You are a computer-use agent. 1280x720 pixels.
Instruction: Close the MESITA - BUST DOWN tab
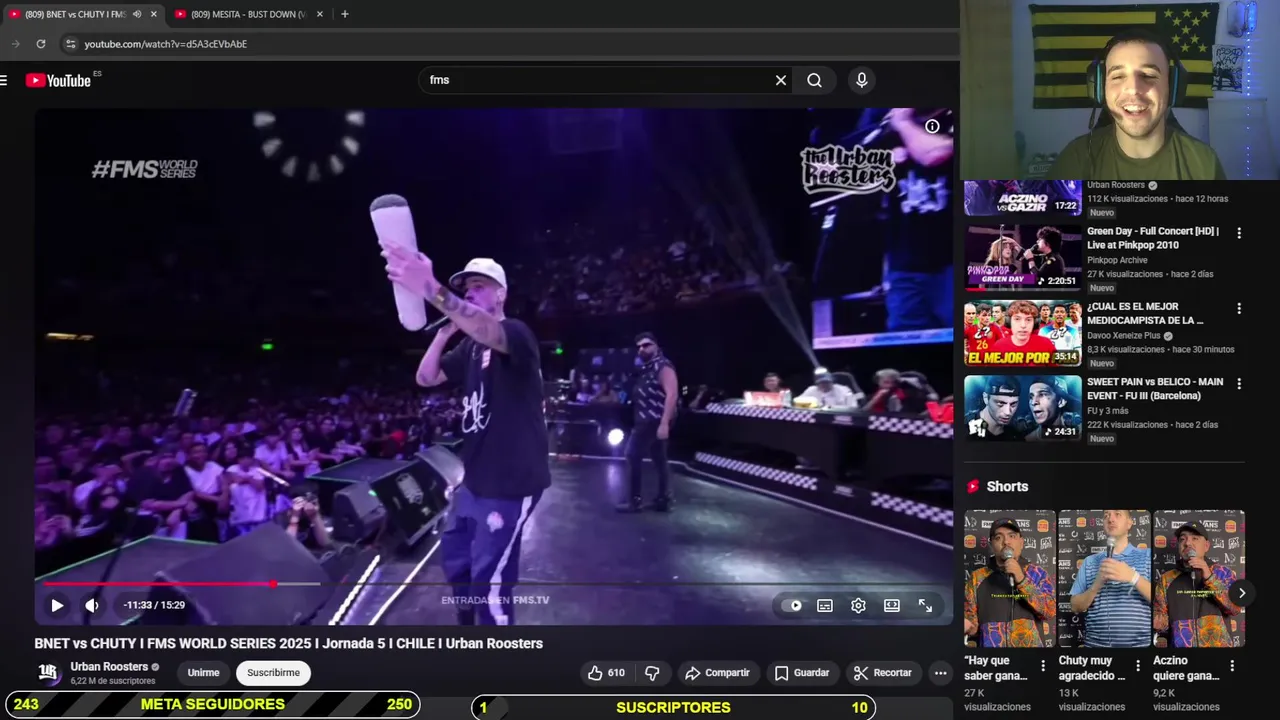pyautogui.click(x=320, y=14)
